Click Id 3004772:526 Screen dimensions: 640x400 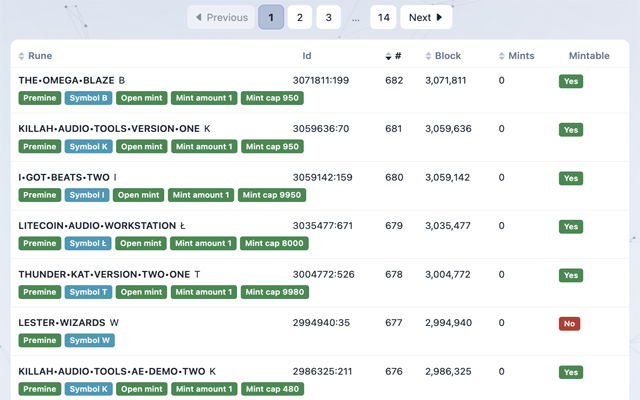tap(323, 274)
